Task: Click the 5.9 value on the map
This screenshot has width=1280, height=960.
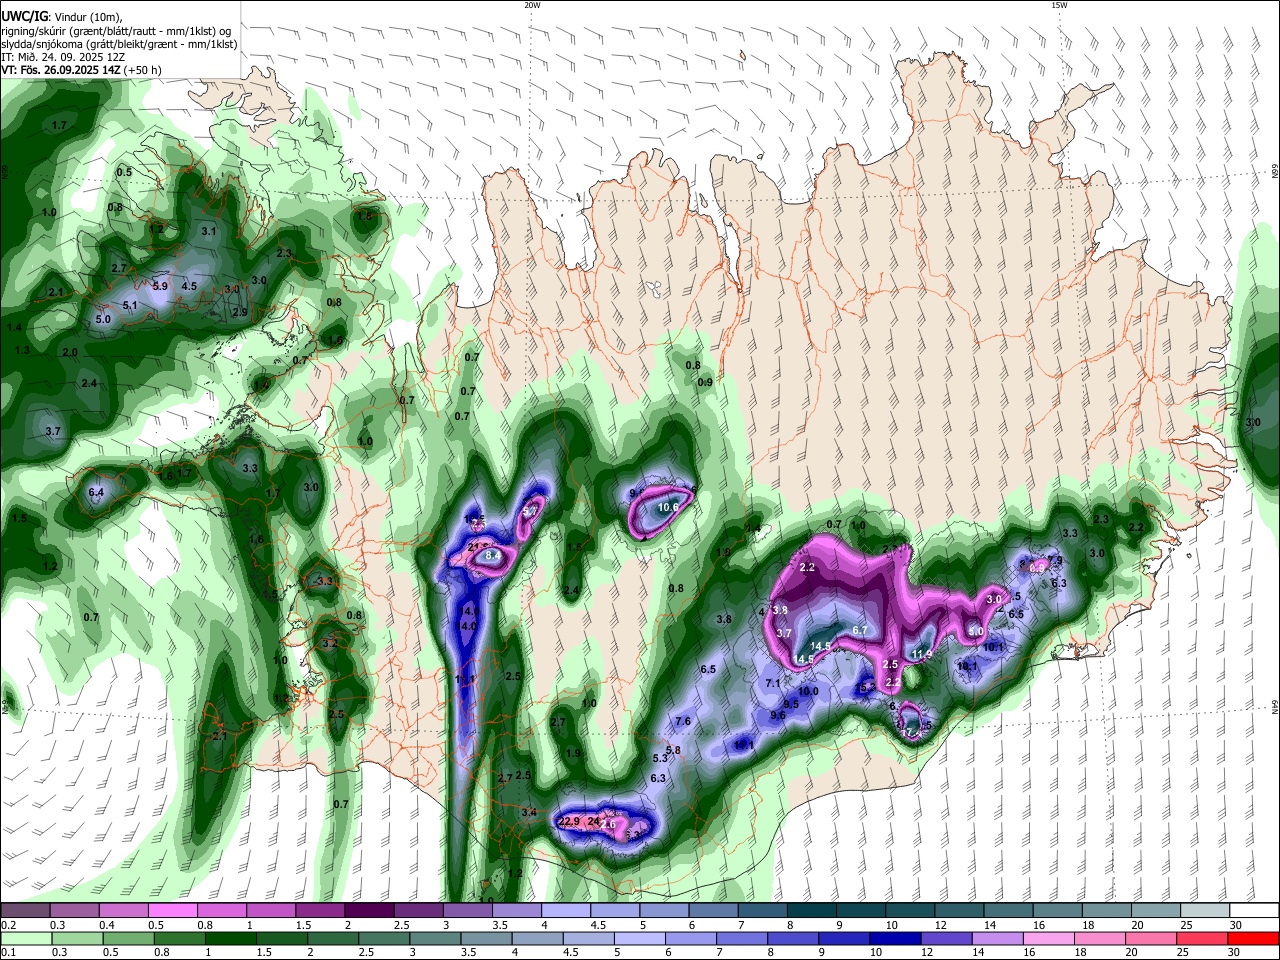Action: click(x=160, y=286)
